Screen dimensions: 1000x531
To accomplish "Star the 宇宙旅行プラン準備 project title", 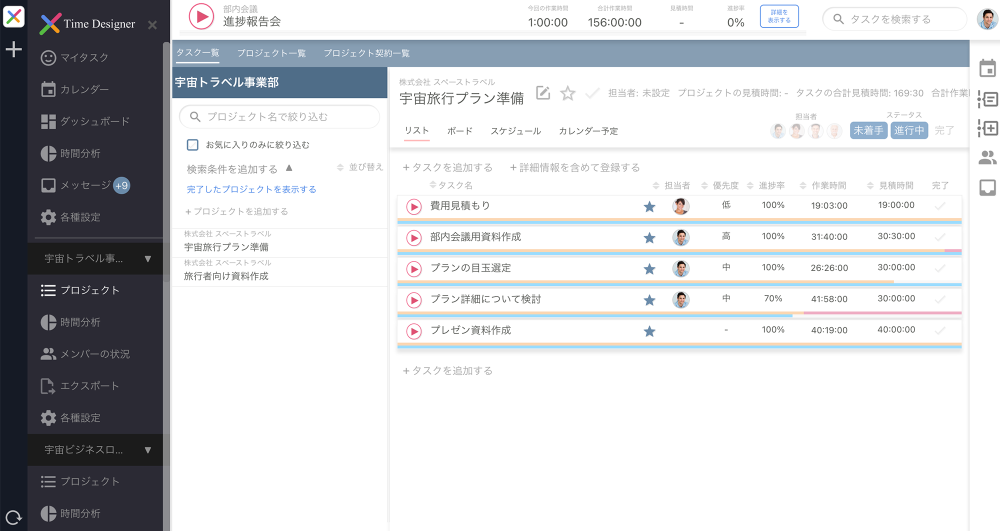I will point(568,93).
